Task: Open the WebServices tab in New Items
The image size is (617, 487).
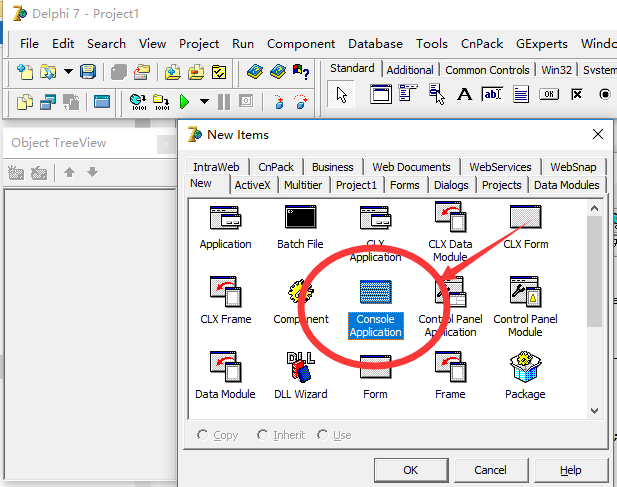Action: [500, 167]
